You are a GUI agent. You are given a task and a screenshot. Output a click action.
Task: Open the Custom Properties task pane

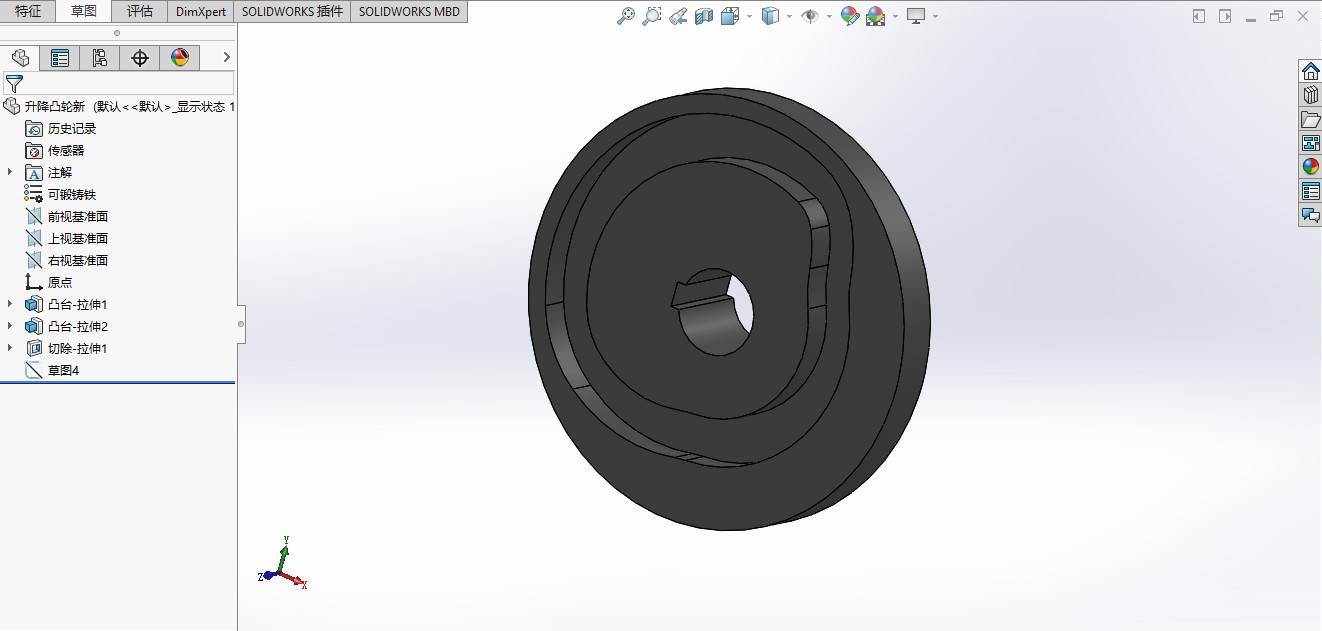[x=1310, y=191]
